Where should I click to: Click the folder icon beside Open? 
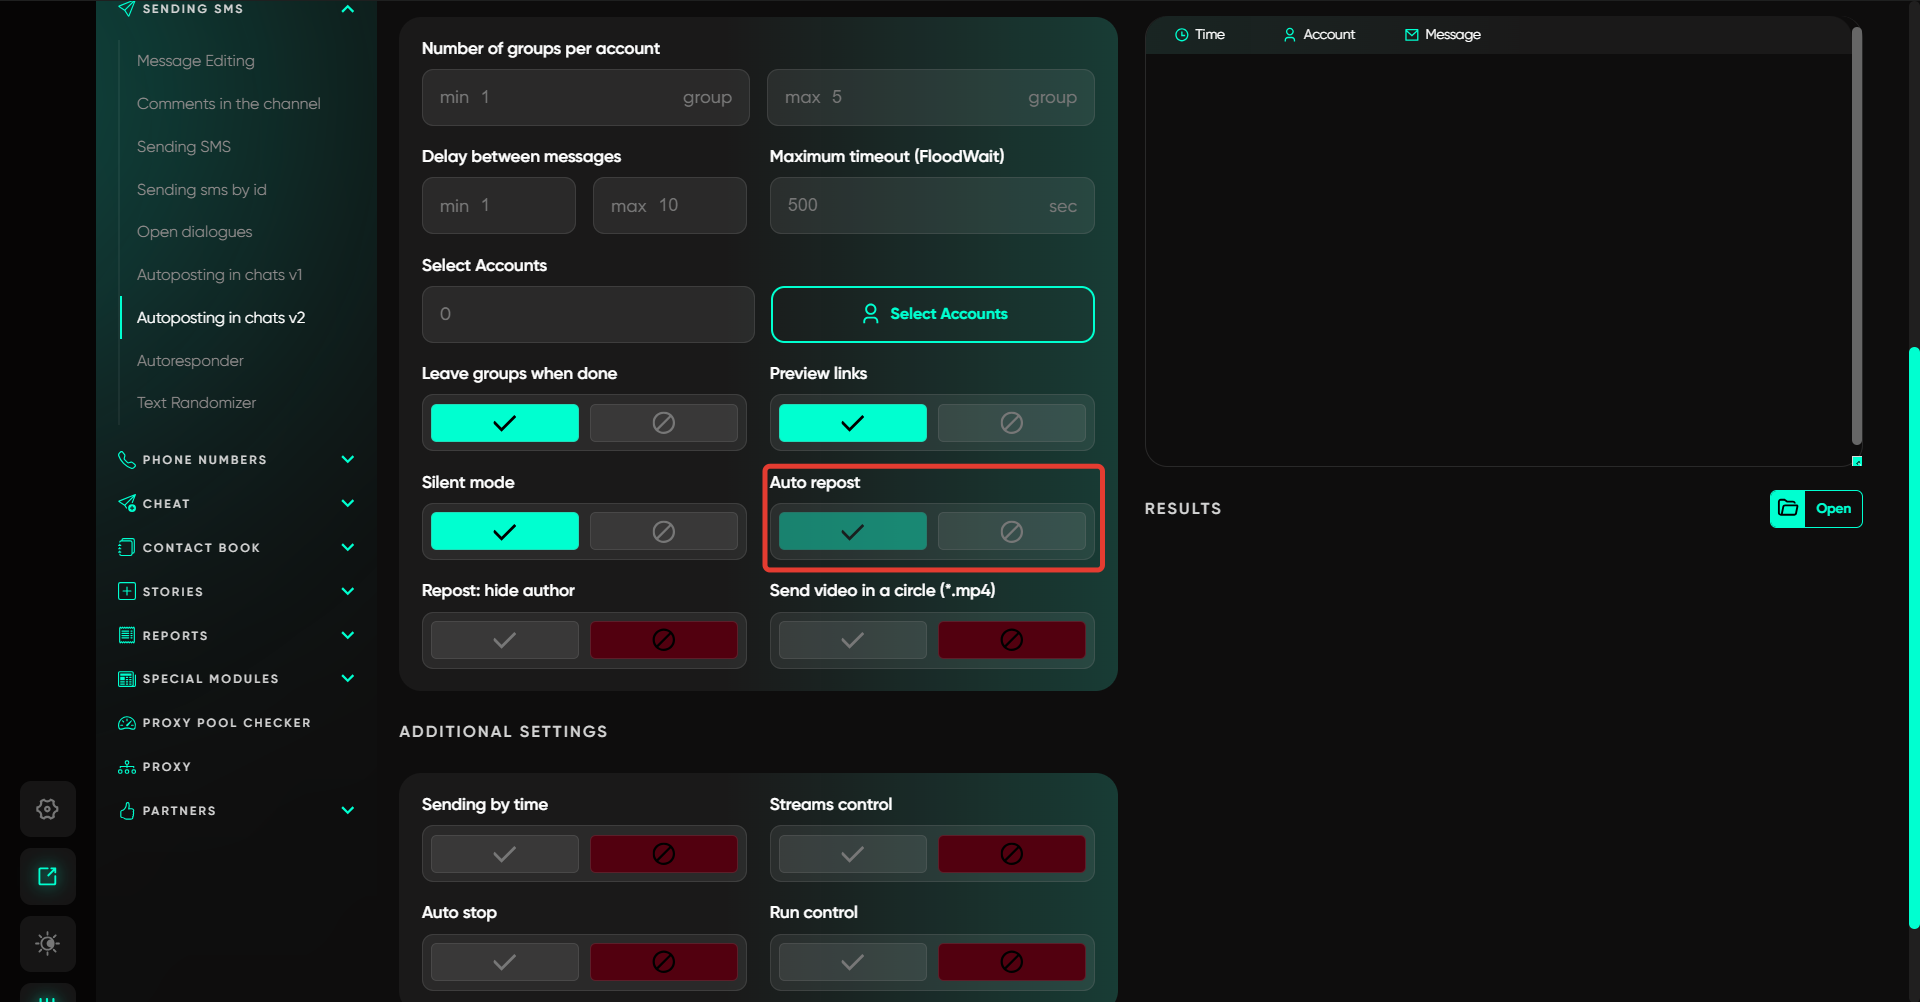click(1788, 508)
